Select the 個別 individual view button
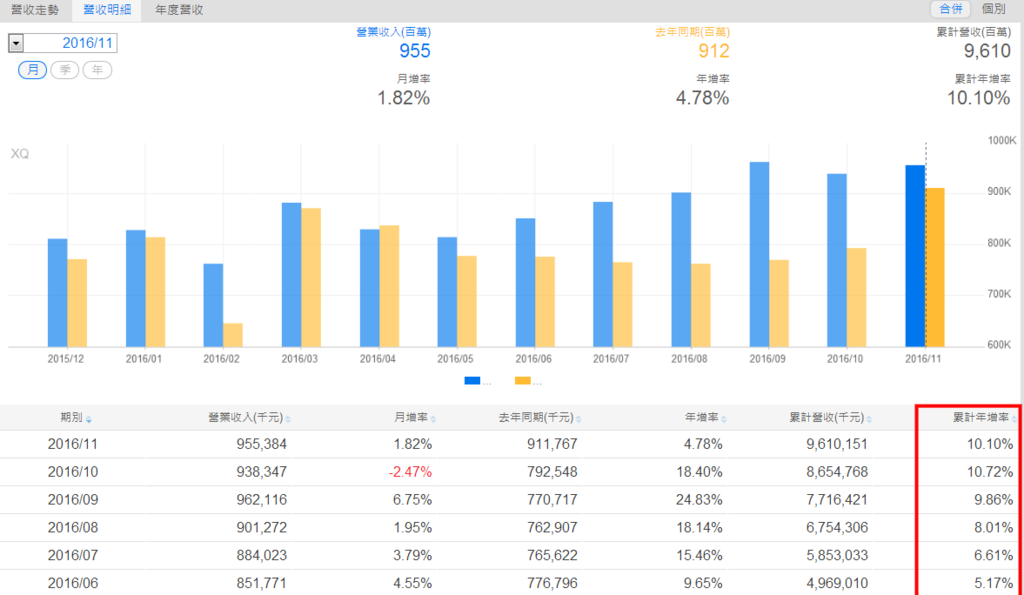 click(993, 8)
